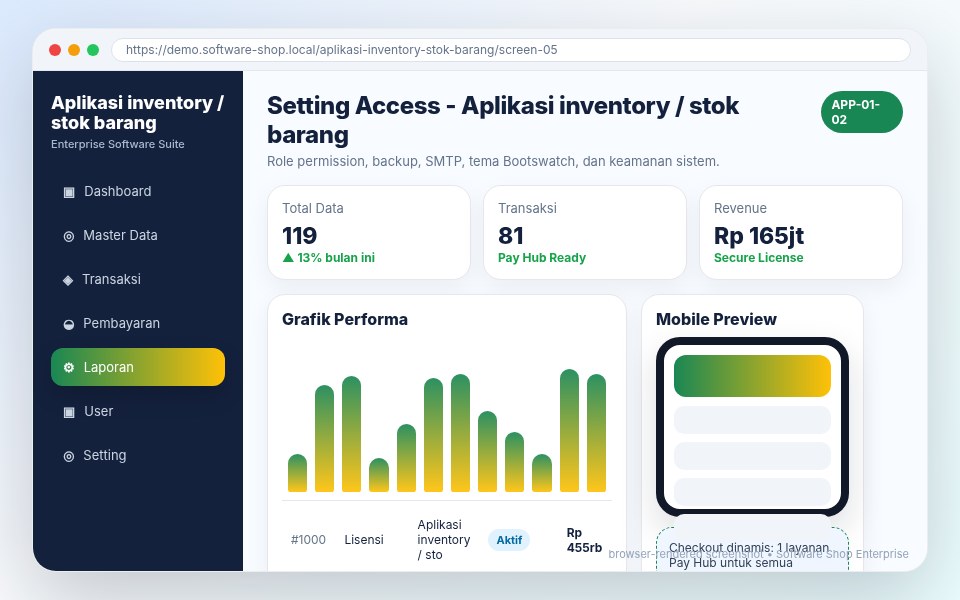Click the APP-01-02 green badge
The width and height of the screenshot is (960, 600).
[861, 112]
